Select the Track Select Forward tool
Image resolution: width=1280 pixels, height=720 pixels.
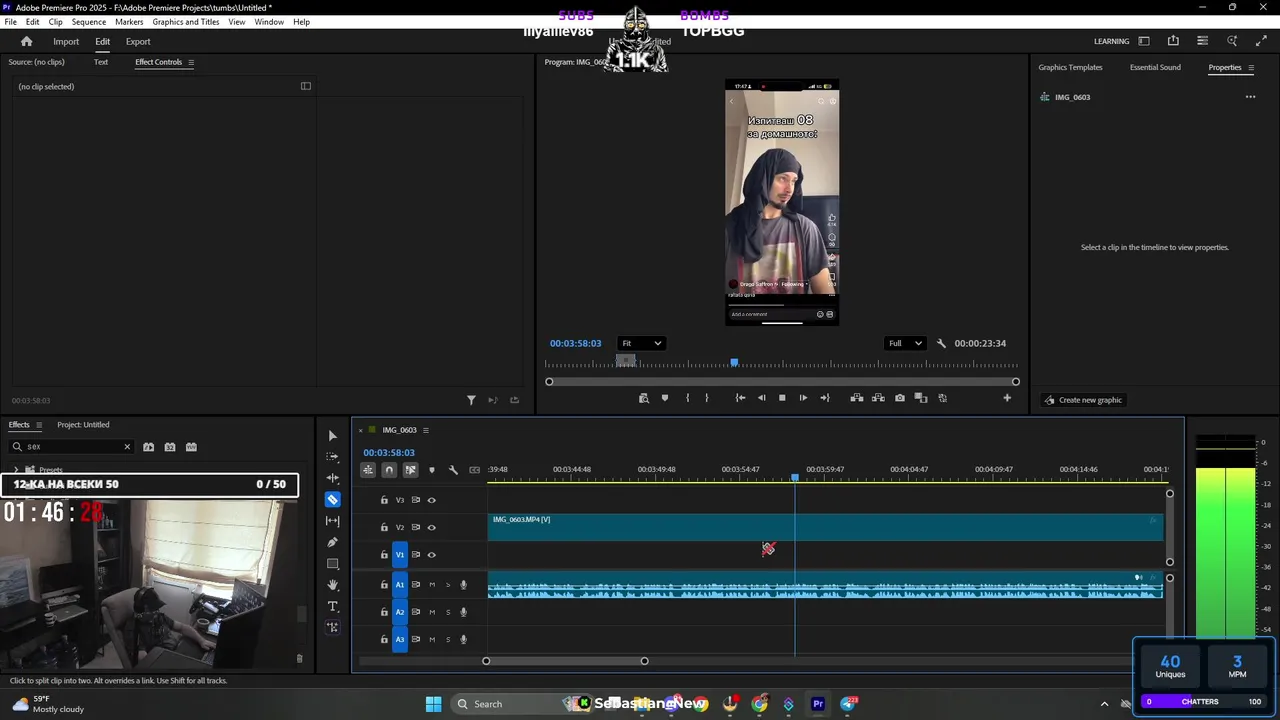click(333, 456)
